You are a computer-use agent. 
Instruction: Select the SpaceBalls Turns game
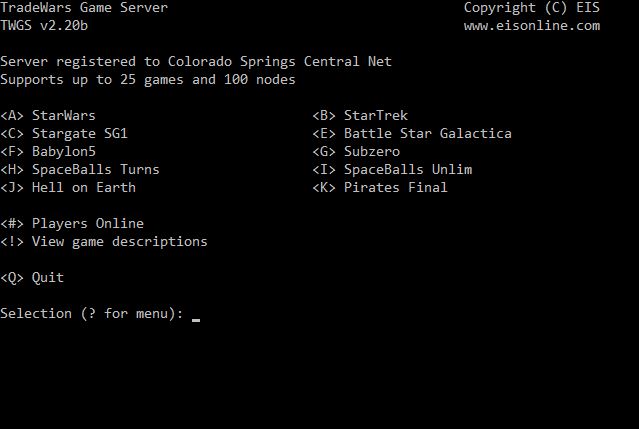coord(79,169)
